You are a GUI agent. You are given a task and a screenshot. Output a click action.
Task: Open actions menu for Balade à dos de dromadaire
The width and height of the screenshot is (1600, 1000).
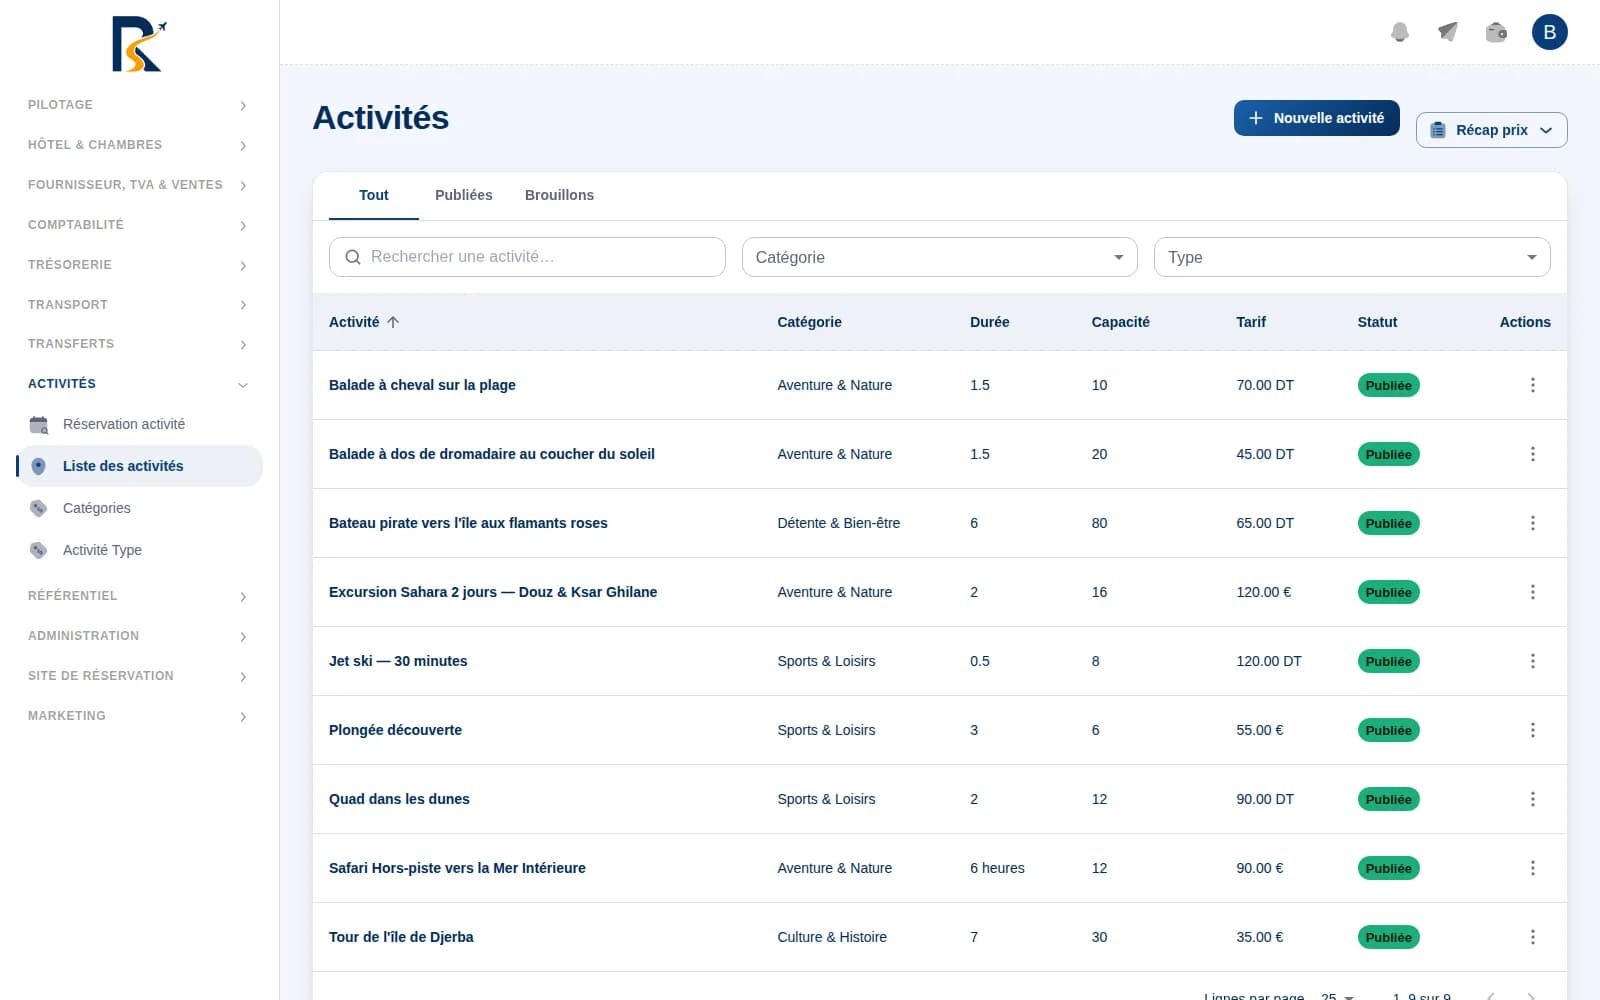pos(1532,454)
